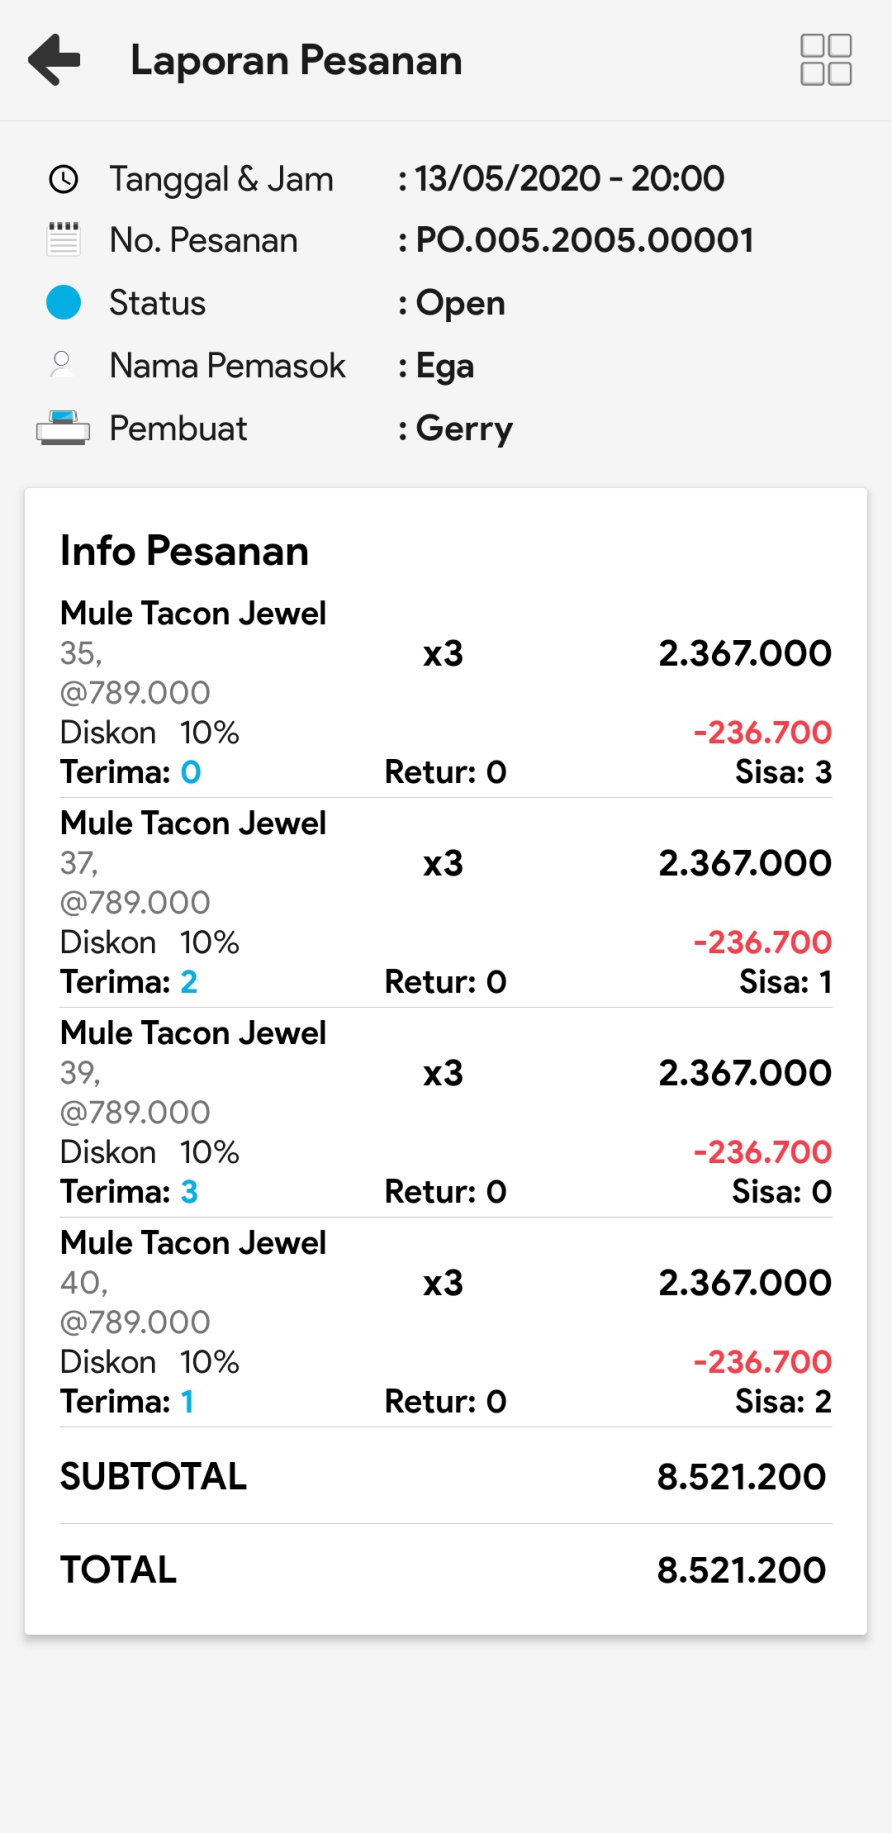The image size is (892, 1833).
Task: Click the Laporan Pesanan page title
Action: [x=296, y=60]
